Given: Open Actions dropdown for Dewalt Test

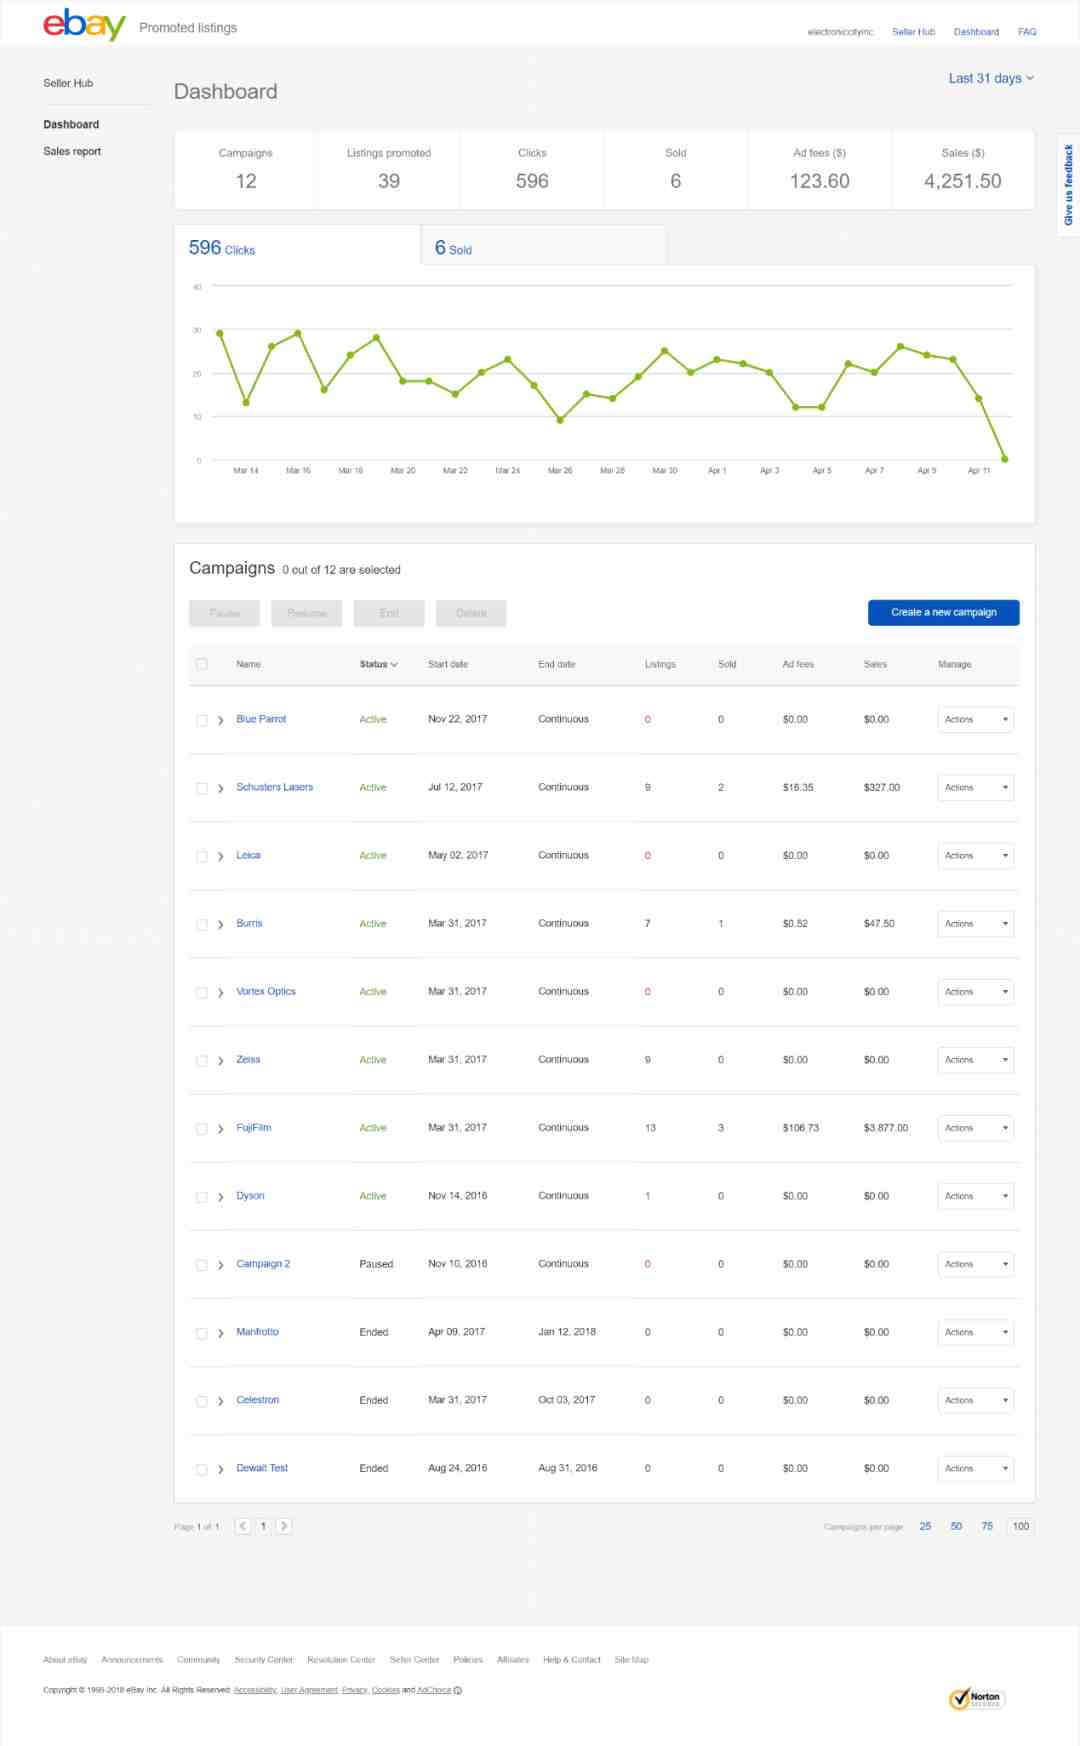Looking at the screenshot, I should tap(976, 1468).
